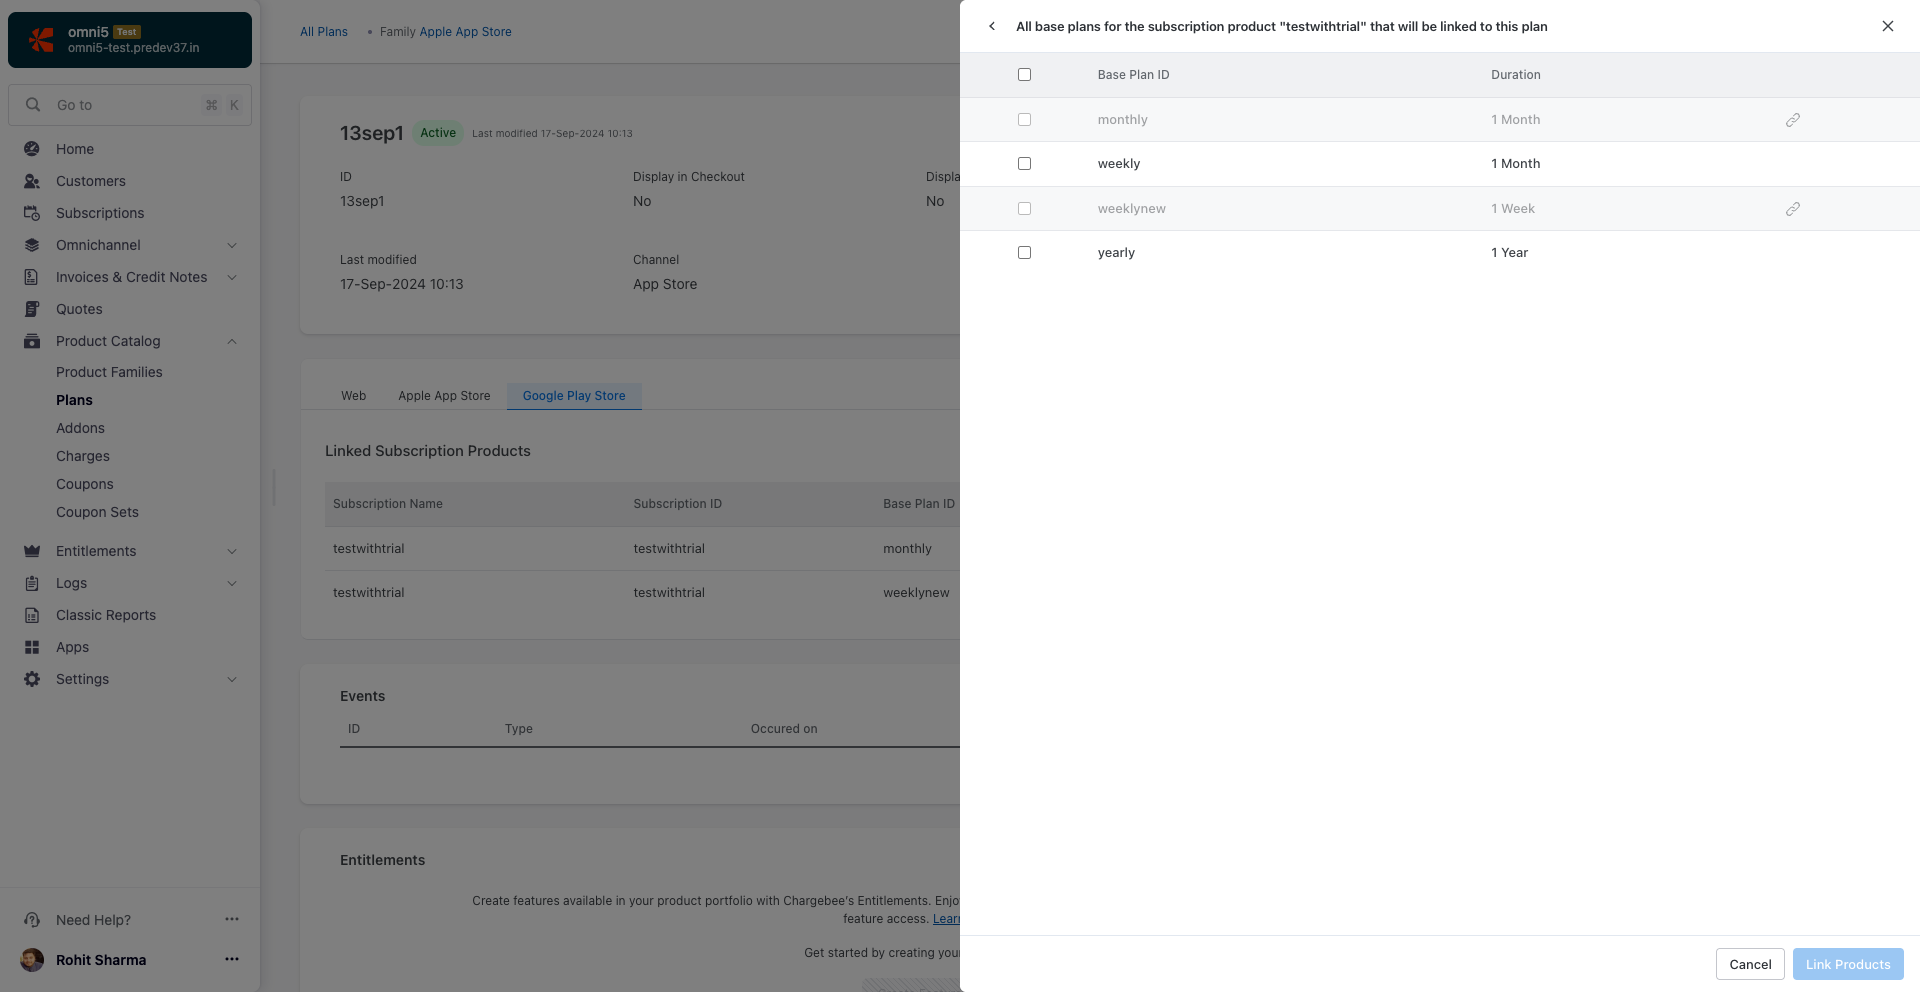Click the link icon in the weeklynew row

tap(1793, 209)
